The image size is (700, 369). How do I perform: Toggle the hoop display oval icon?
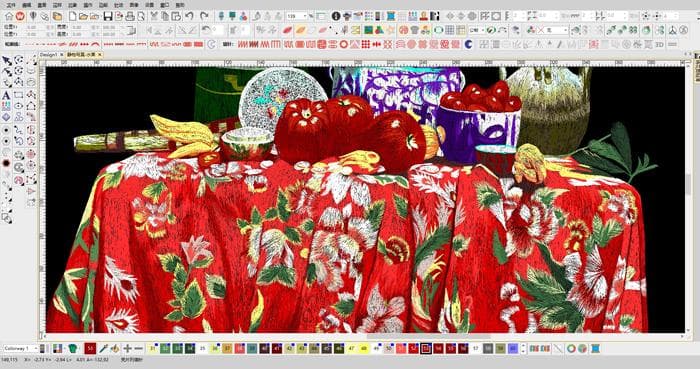pyautogui.click(x=438, y=30)
